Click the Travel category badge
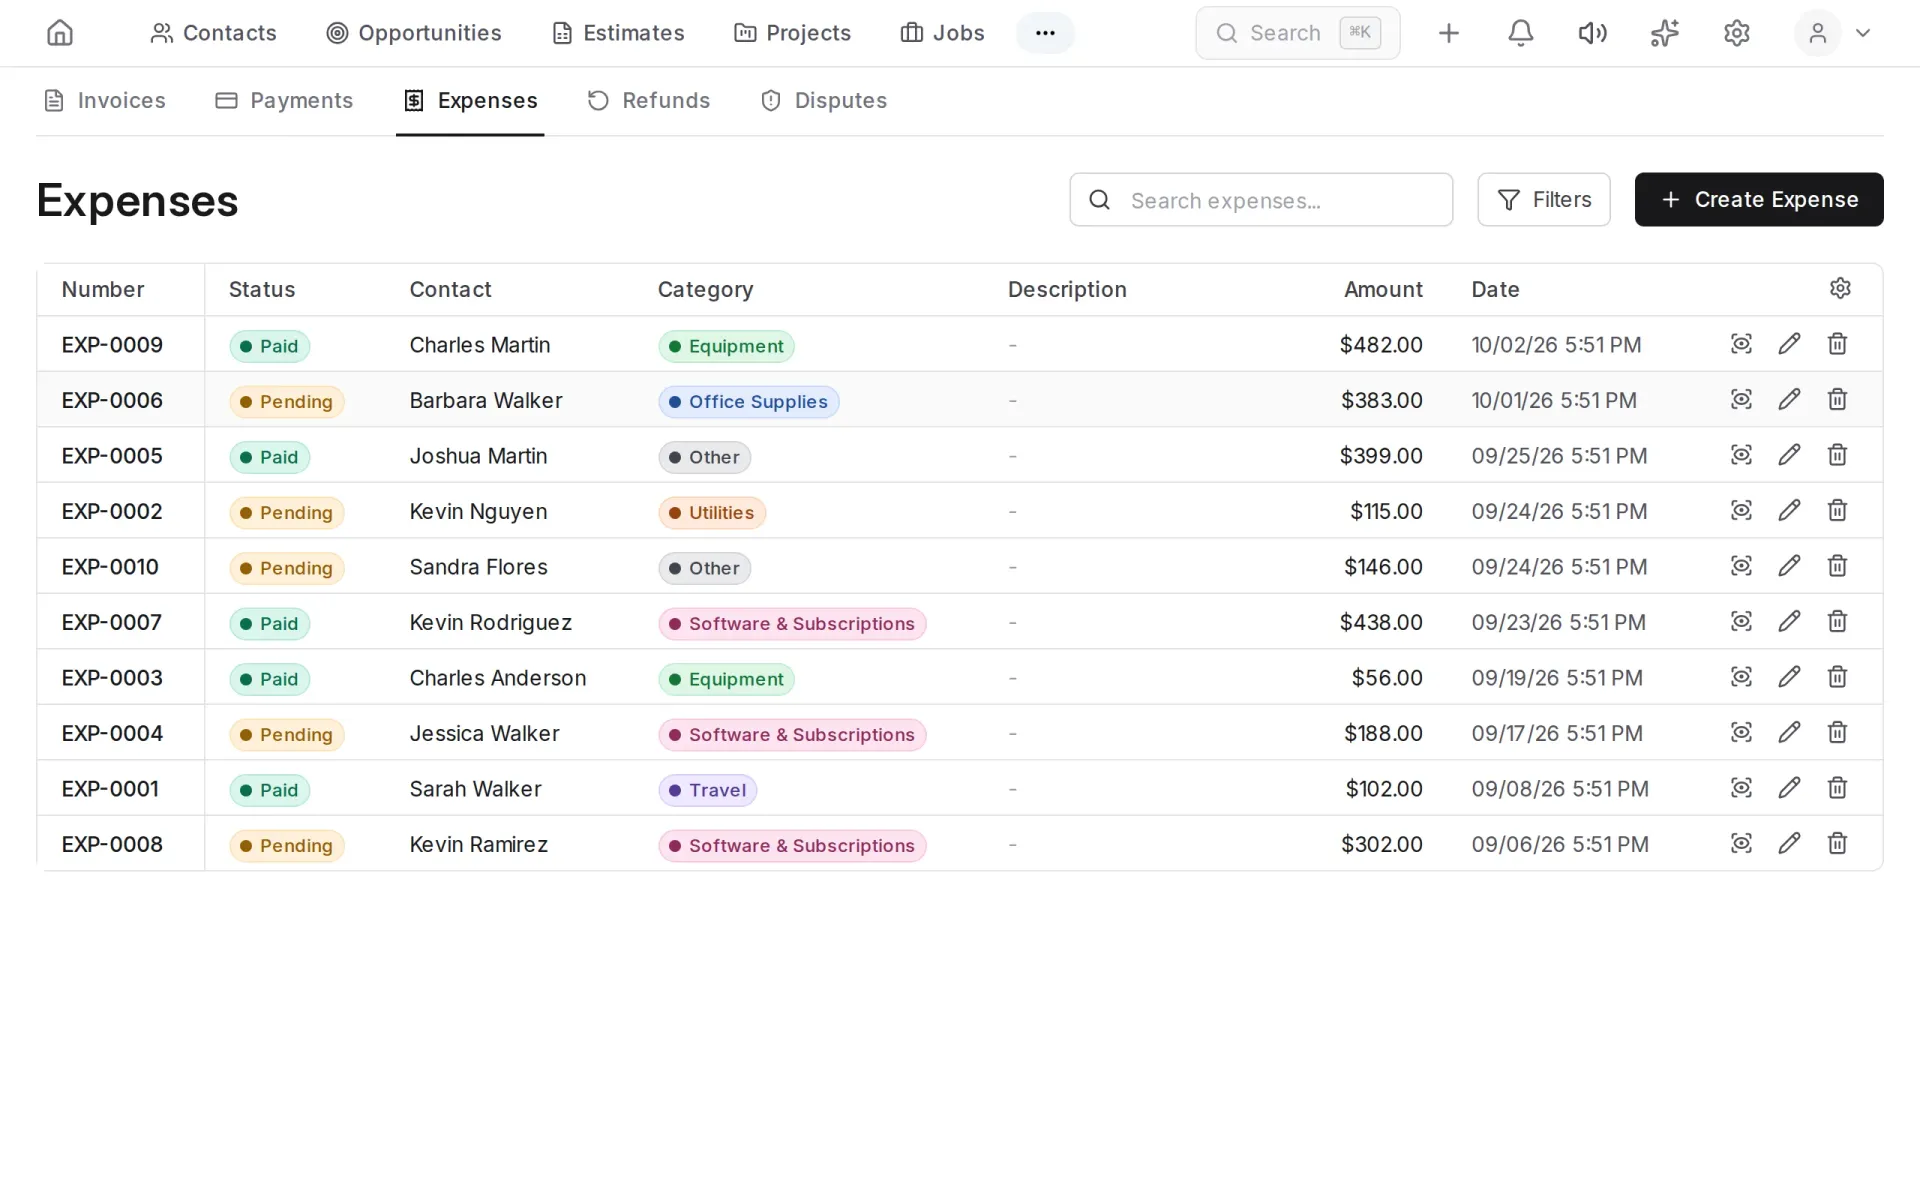1920x1200 pixels. pos(707,790)
